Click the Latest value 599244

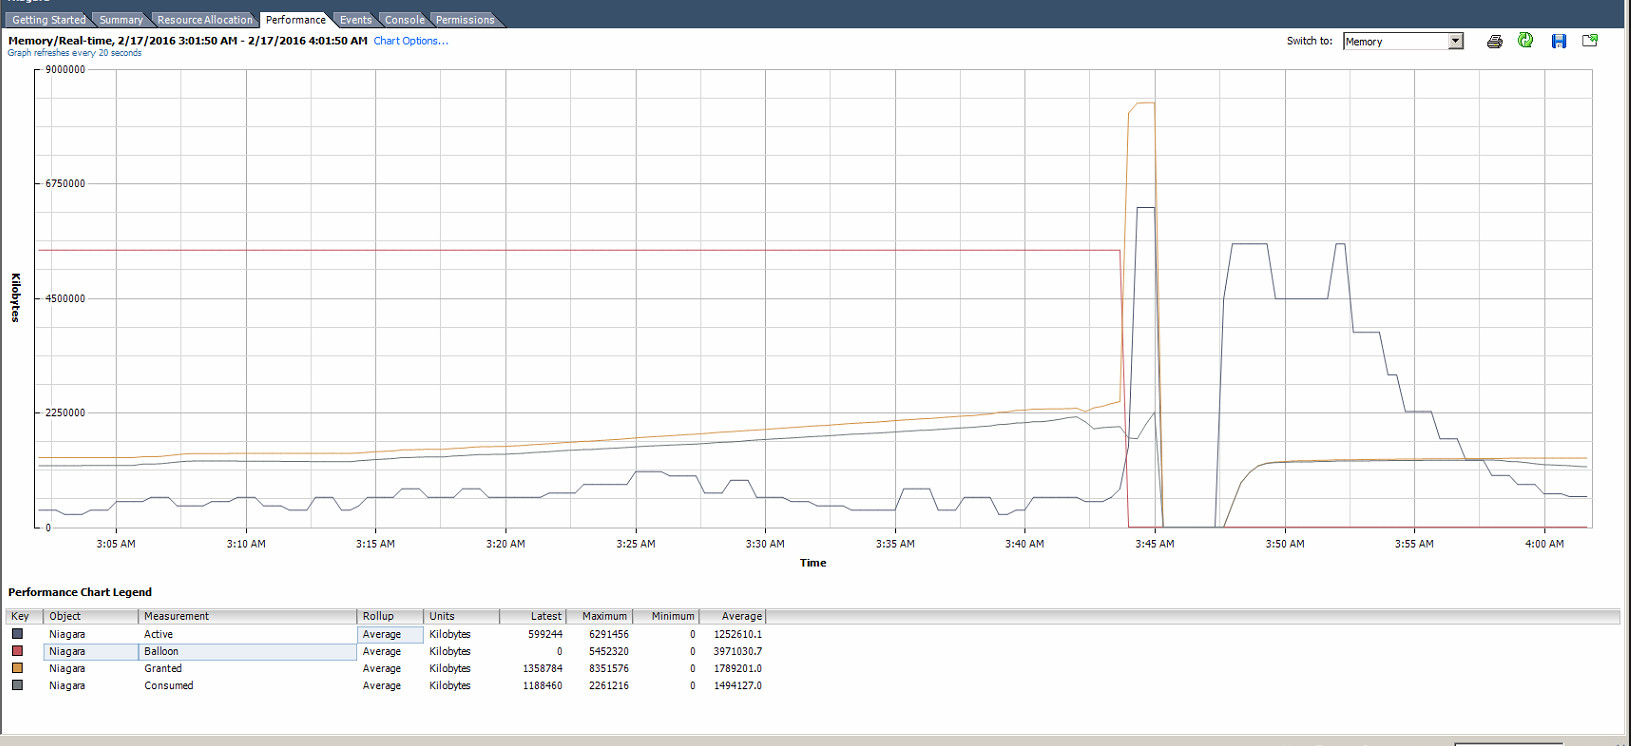[x=545, y=634]
